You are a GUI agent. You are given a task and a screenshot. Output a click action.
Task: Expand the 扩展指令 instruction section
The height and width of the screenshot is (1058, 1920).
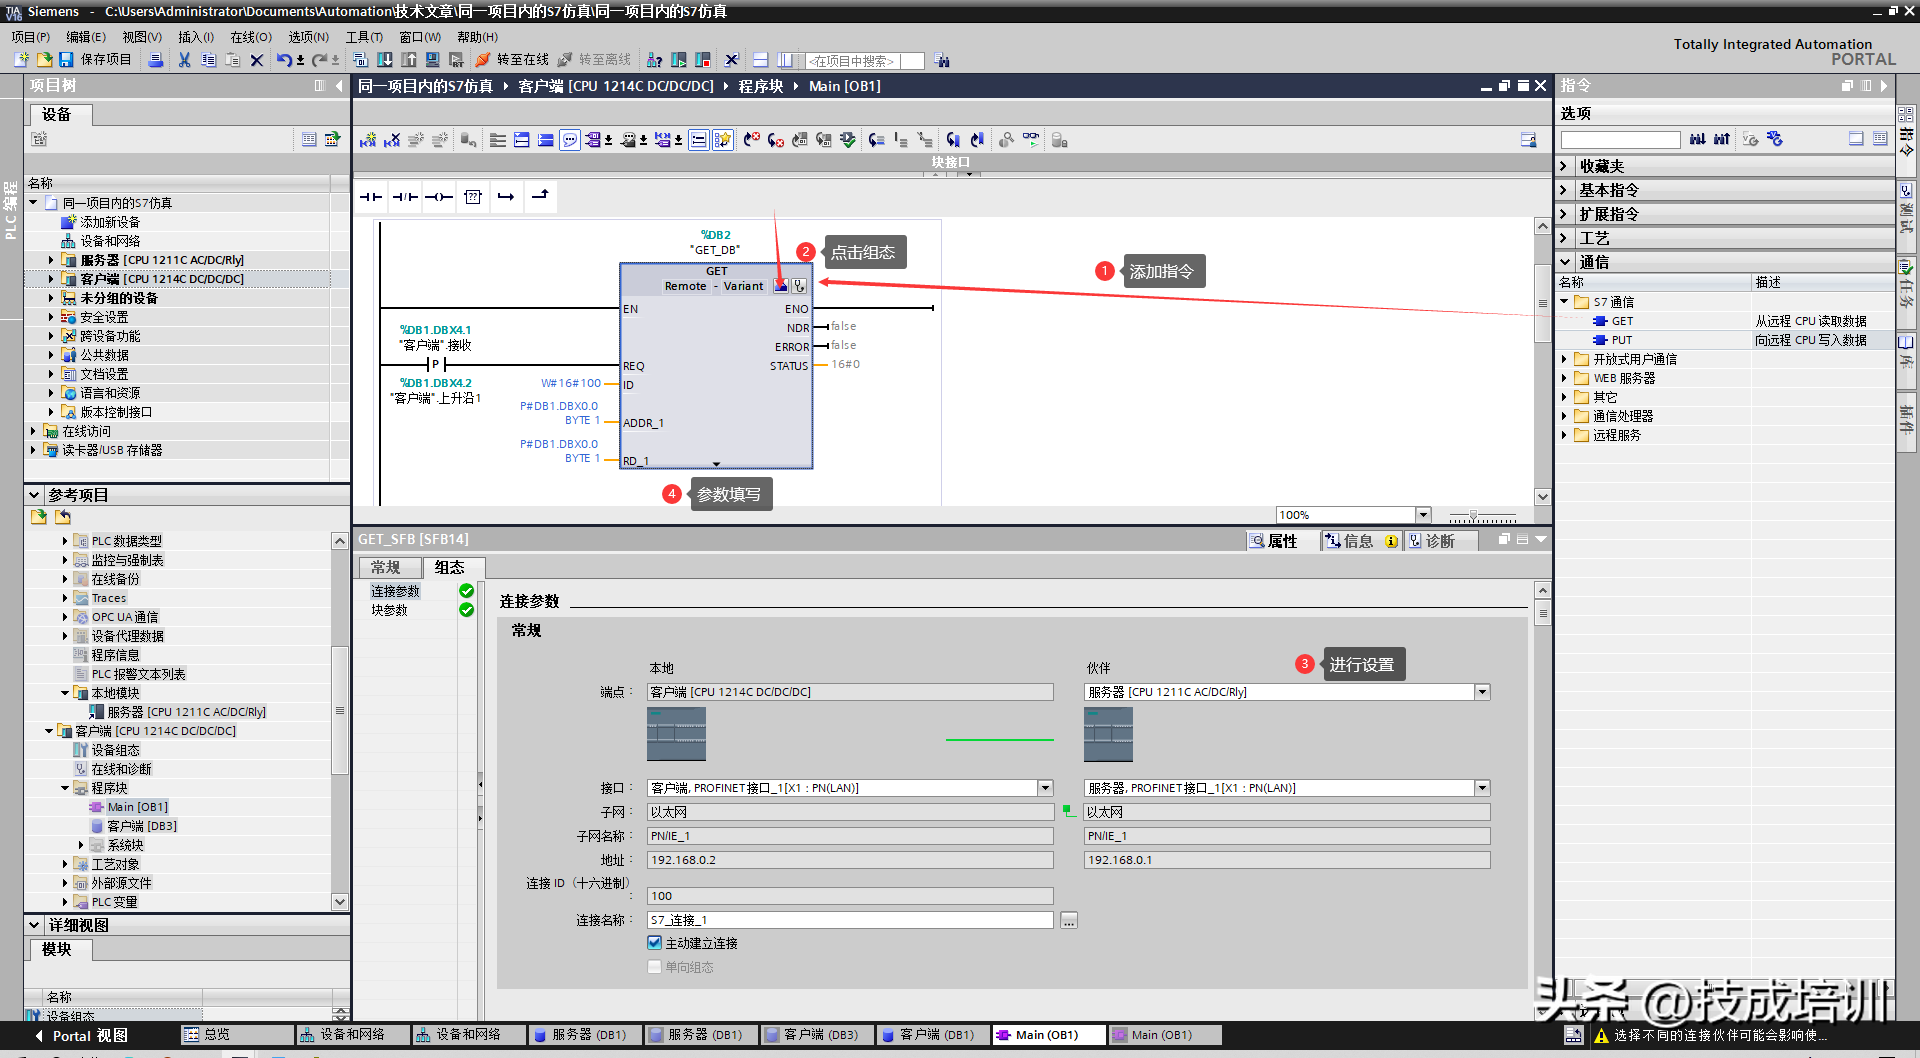(x=1565, y=214)
